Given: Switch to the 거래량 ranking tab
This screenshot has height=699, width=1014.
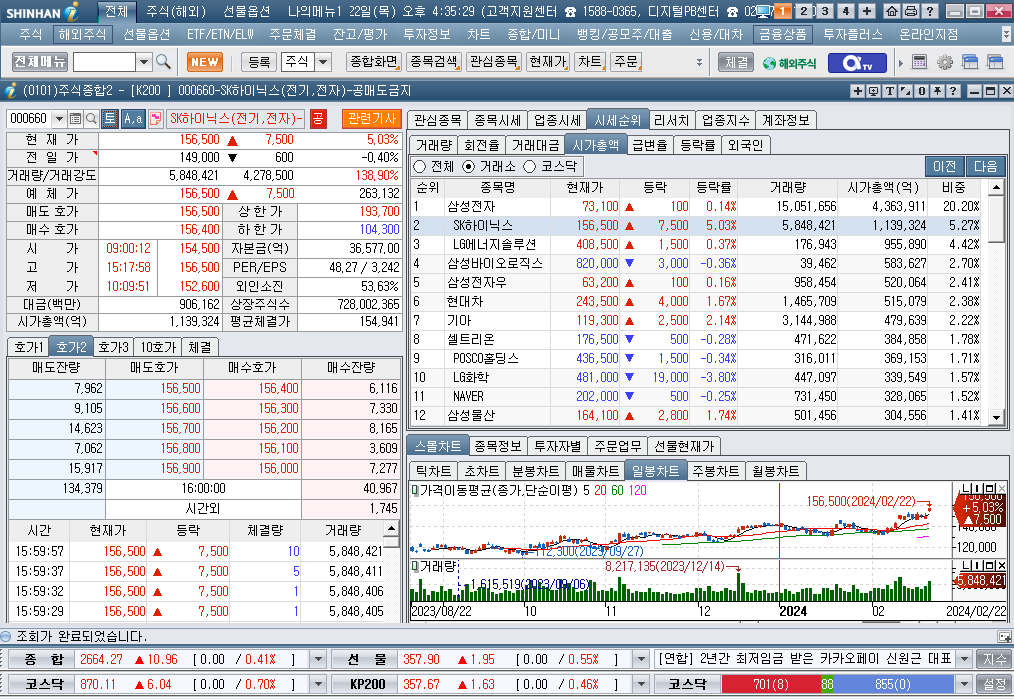Looking at the screenshot, I should coord(433,145).
